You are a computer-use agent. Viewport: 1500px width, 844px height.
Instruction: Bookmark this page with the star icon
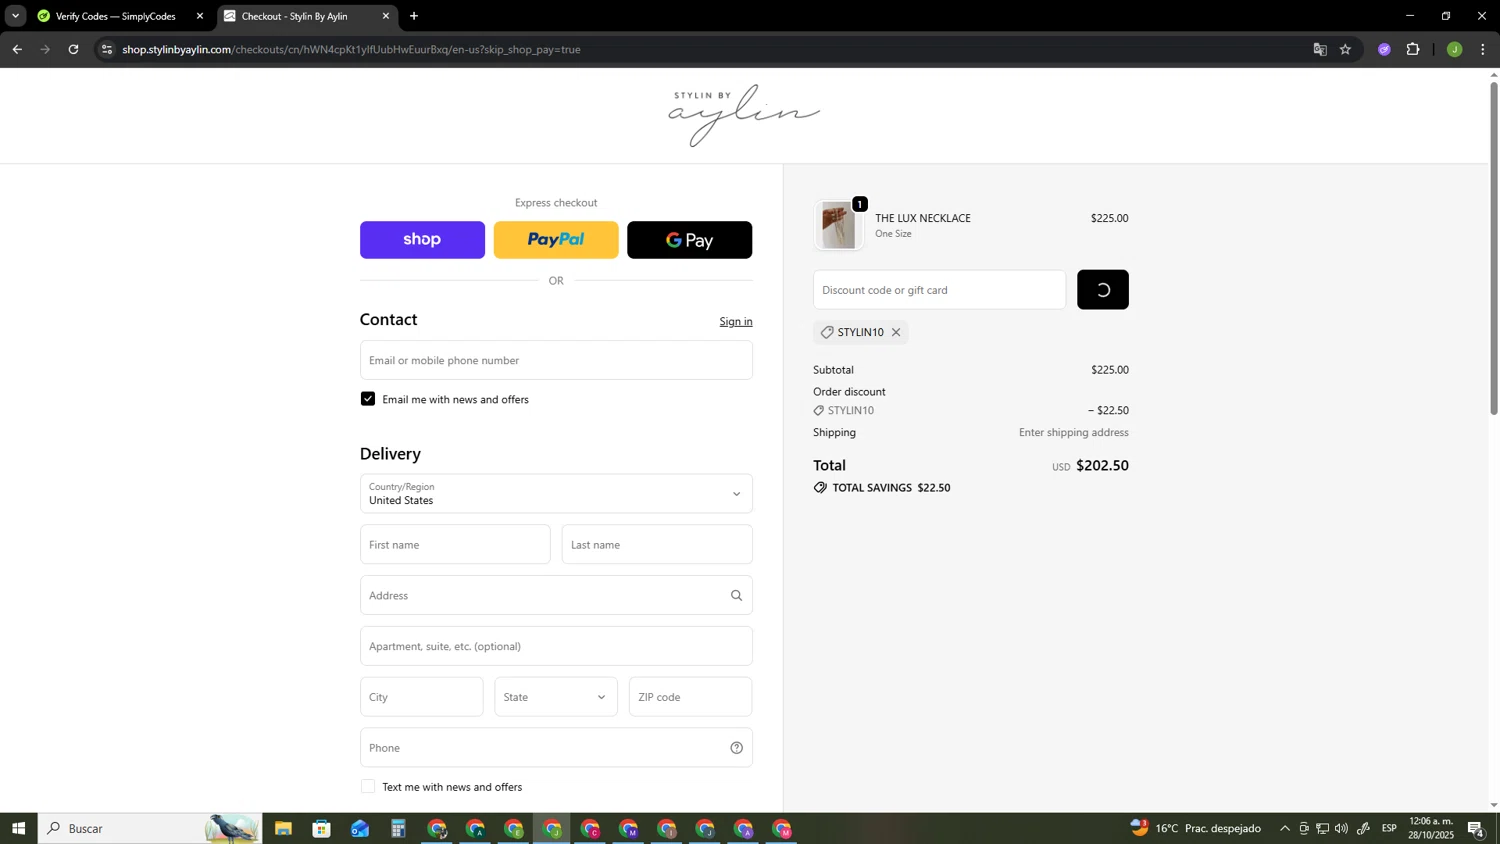point(1346,49)
